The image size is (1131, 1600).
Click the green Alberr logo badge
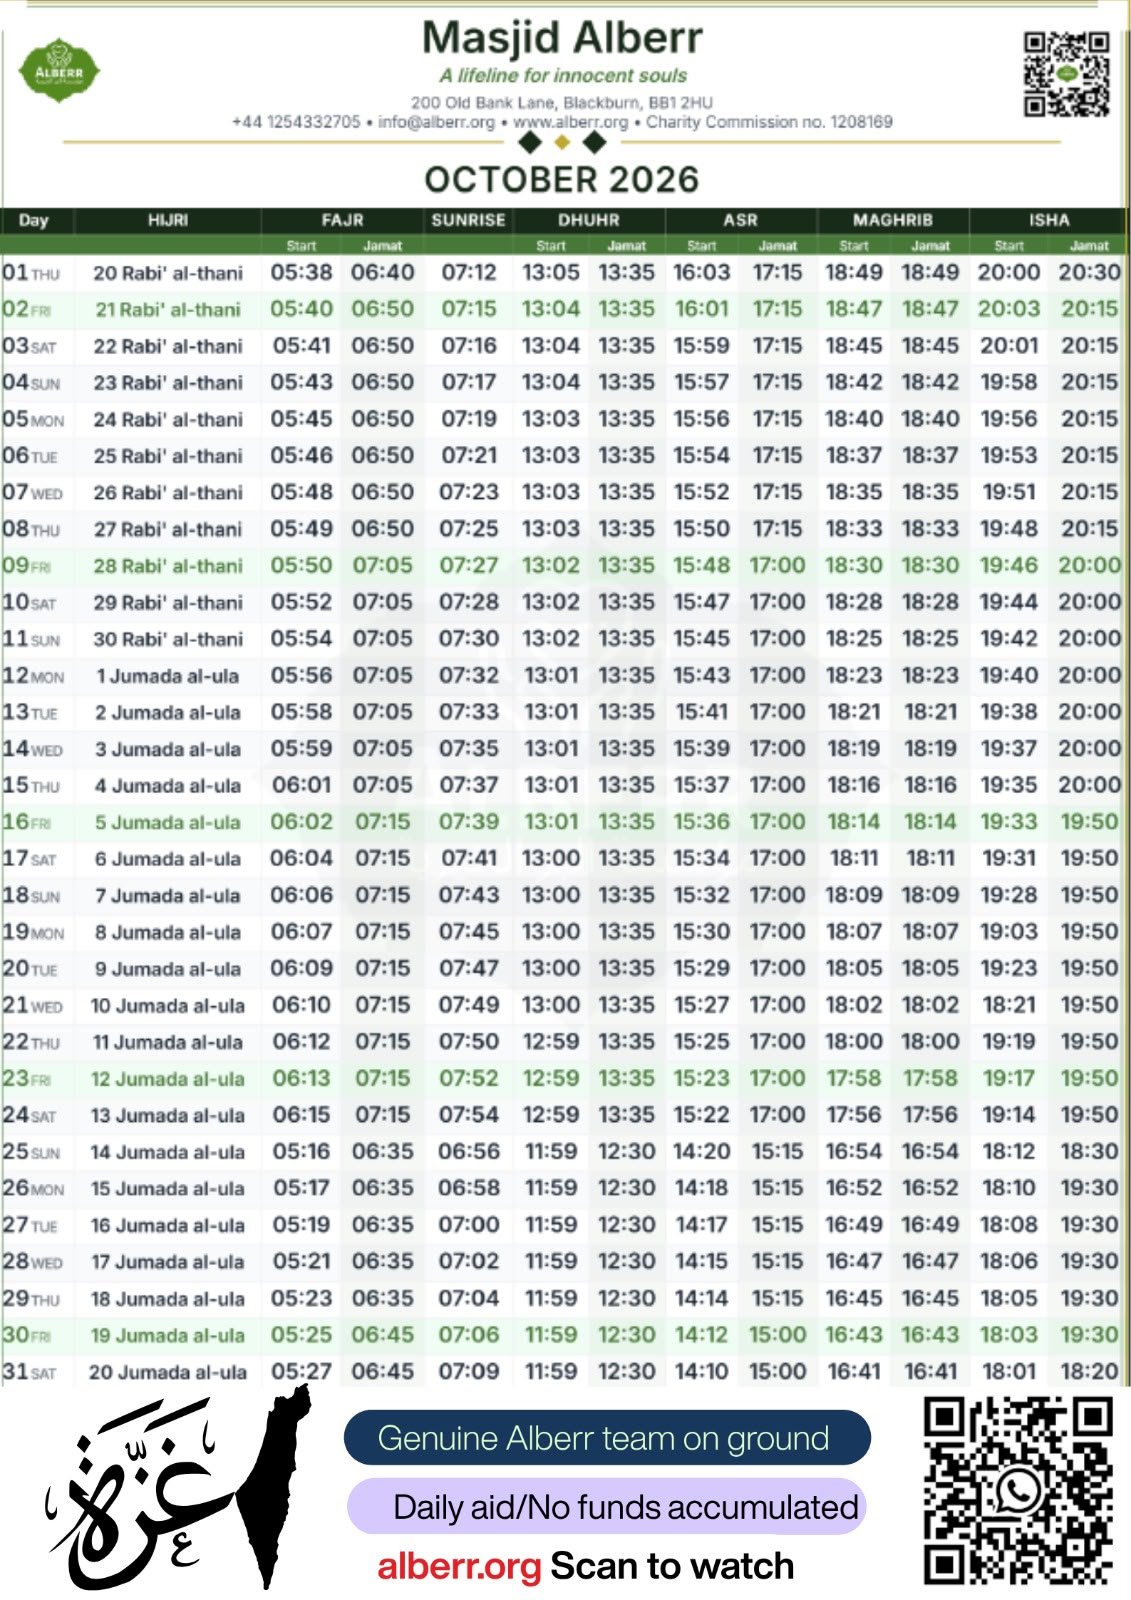click(60, 70)
